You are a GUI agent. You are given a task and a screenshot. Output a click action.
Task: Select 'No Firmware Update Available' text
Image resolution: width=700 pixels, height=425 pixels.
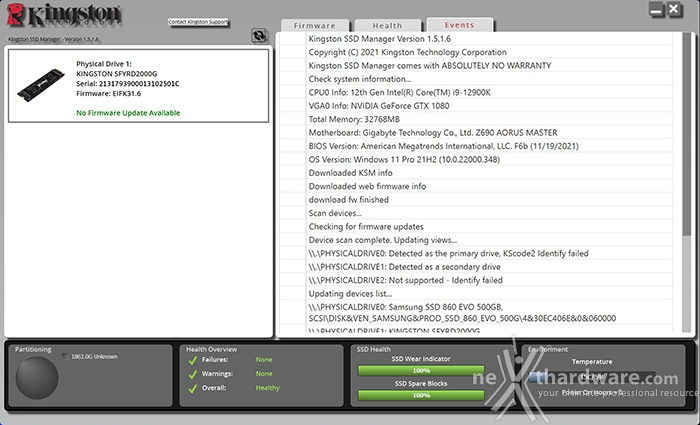128,113
